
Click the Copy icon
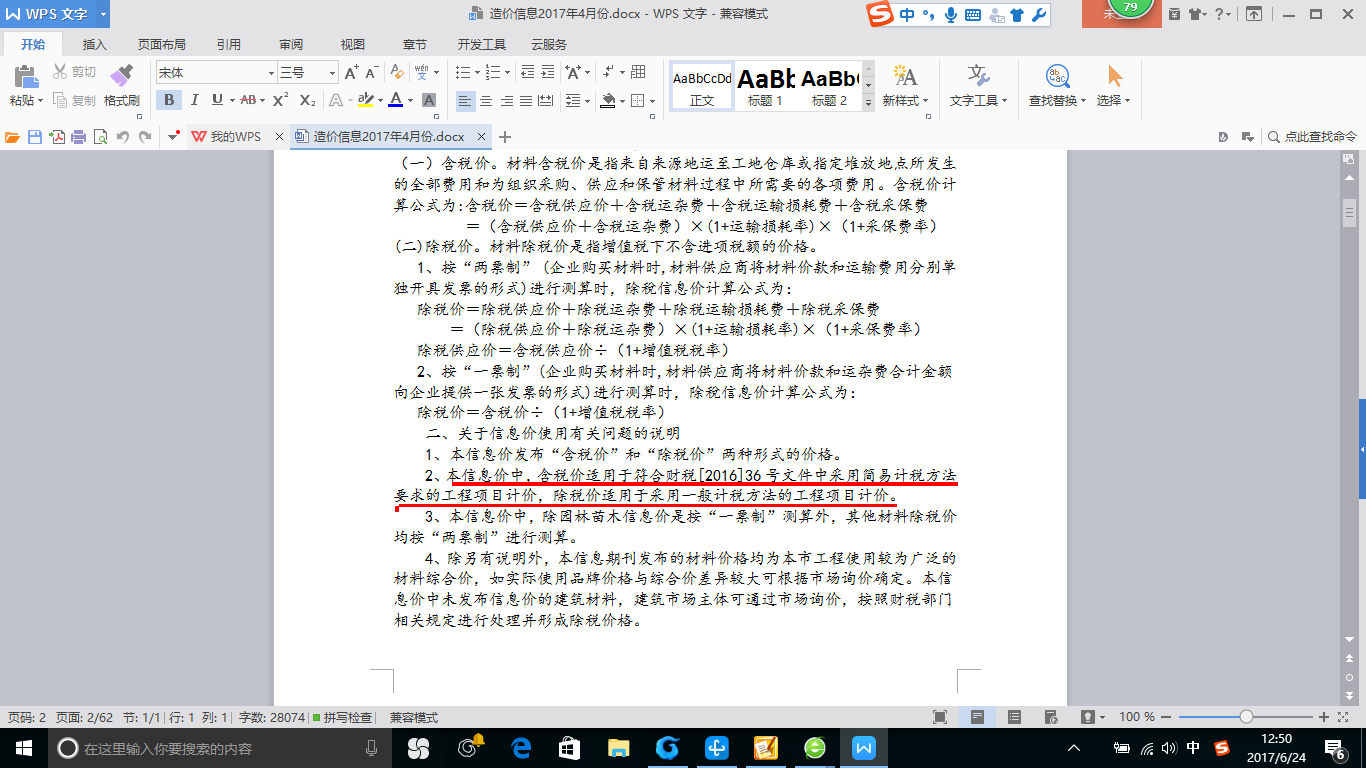pyautogui.click(x=61, y=100)
